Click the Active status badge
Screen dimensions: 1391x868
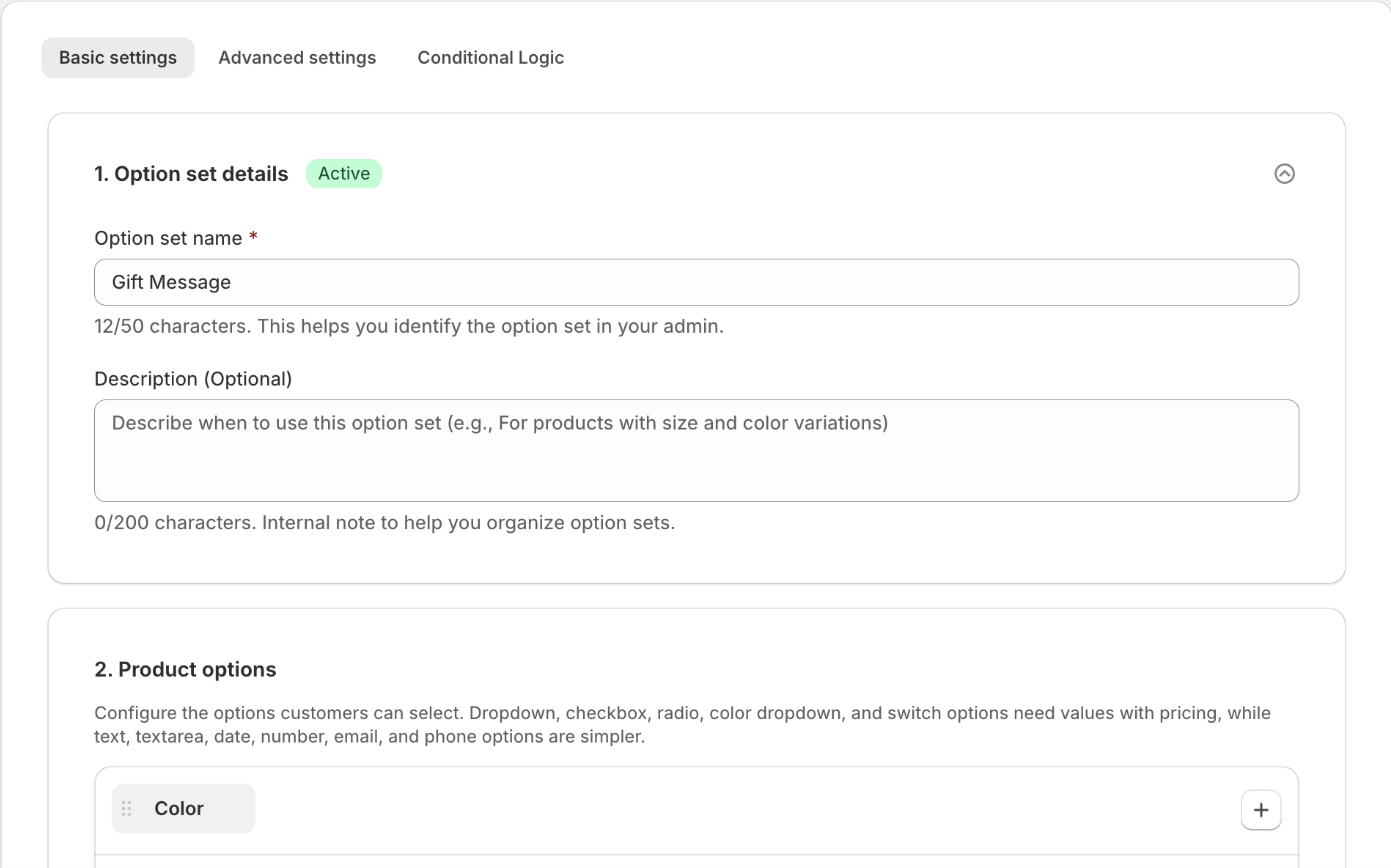[x=344, y=174]
